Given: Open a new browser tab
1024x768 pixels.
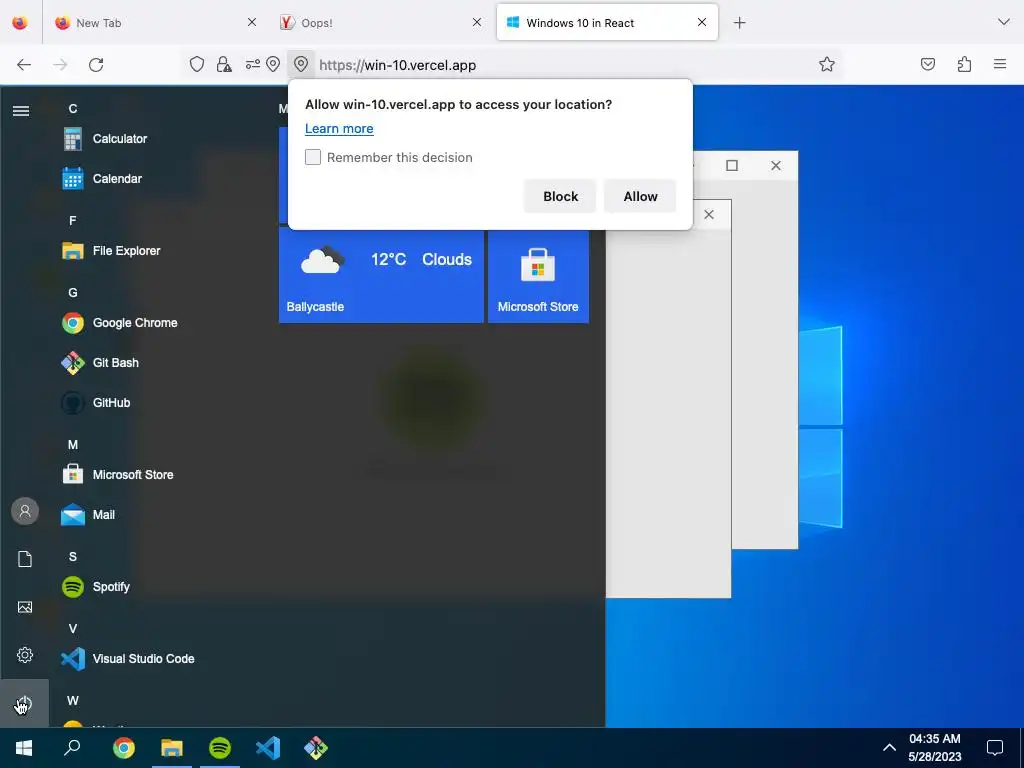Looking at the screenshot, I should 739,23.
